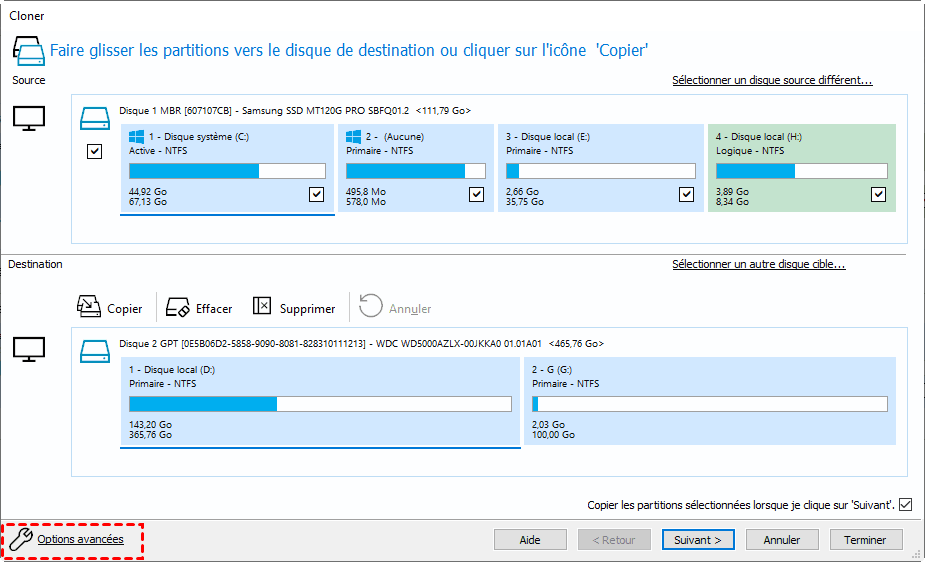Click the Annuler undo icon
The height and width of the screenshot is (562, 925).
(371, 307)
